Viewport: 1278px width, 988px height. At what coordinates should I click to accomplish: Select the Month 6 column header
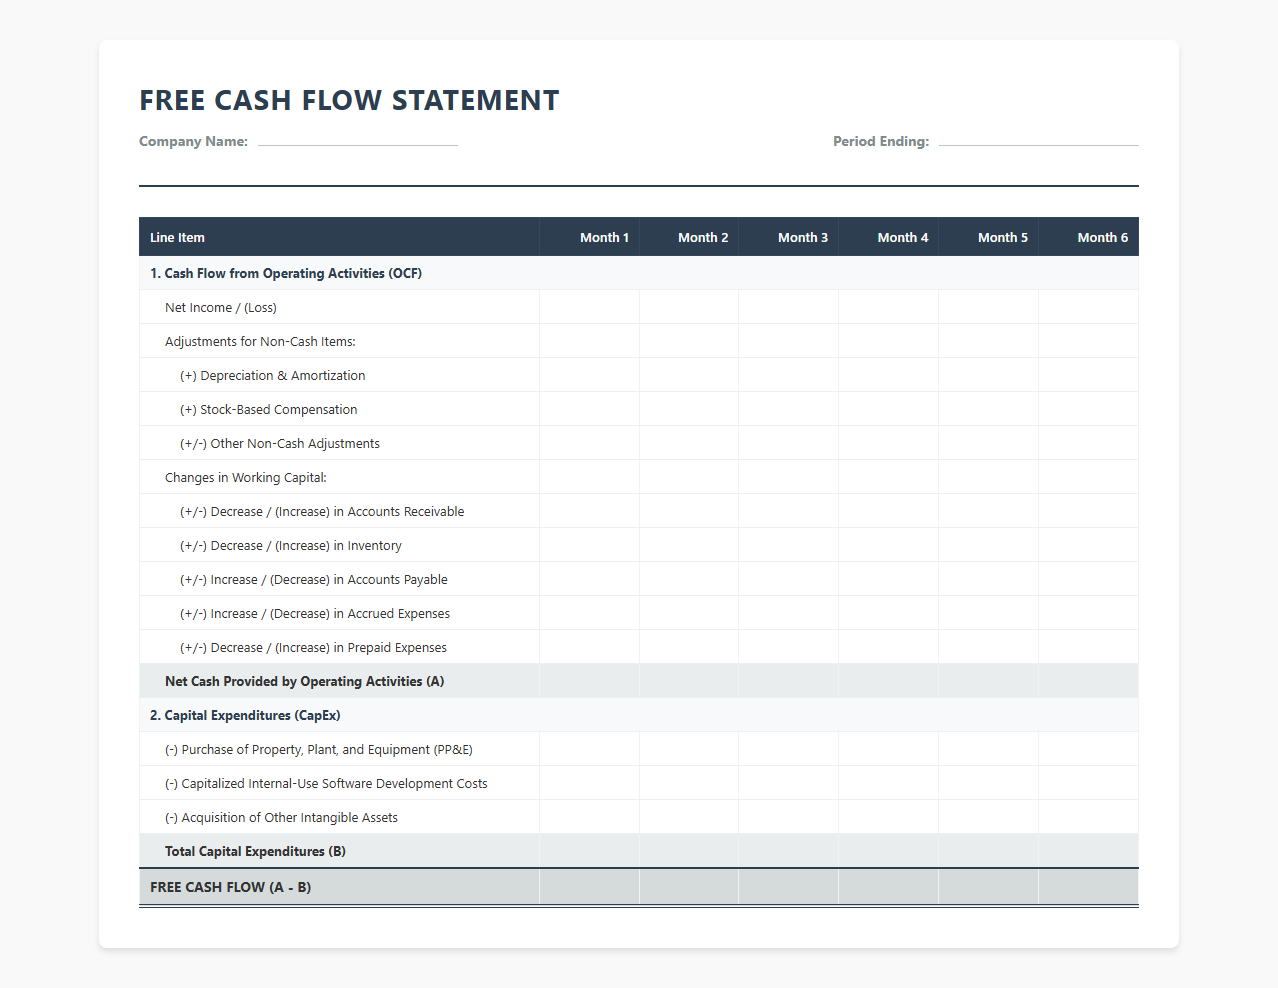point(1089,237)
